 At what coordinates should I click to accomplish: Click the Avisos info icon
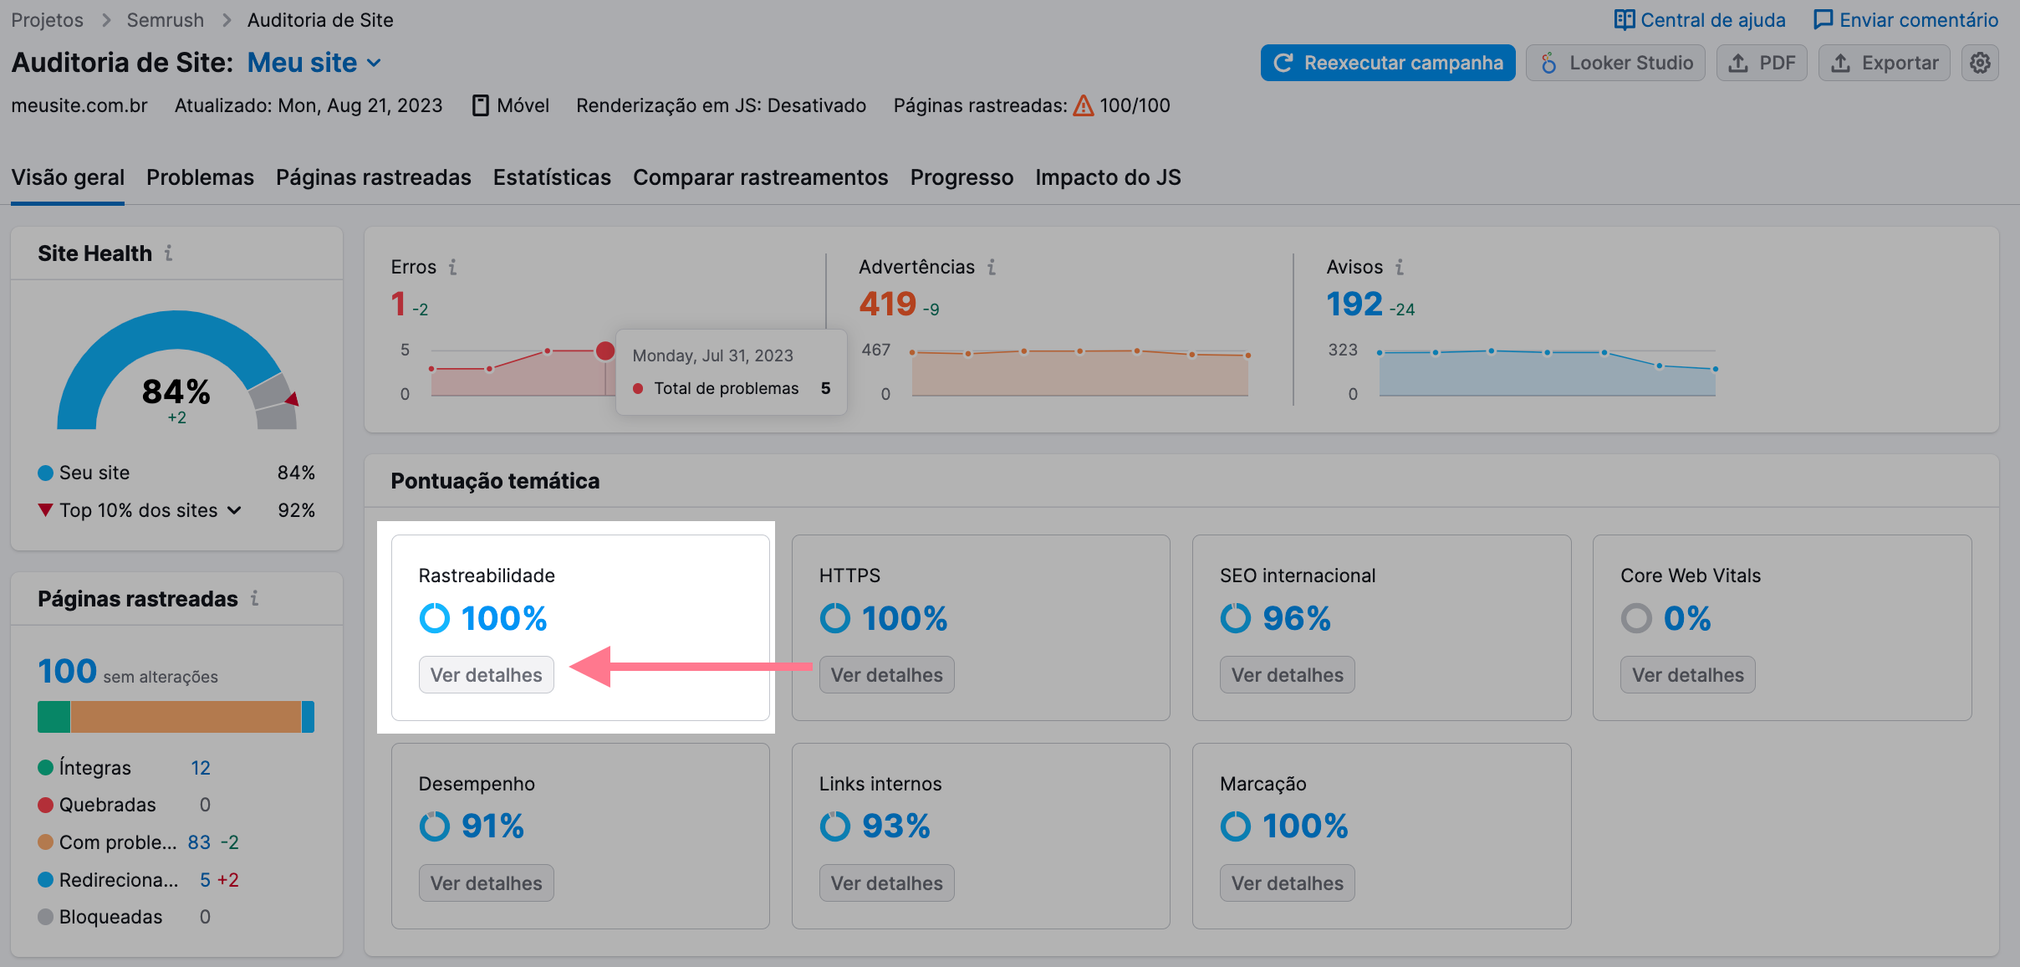coord(1400,267)
